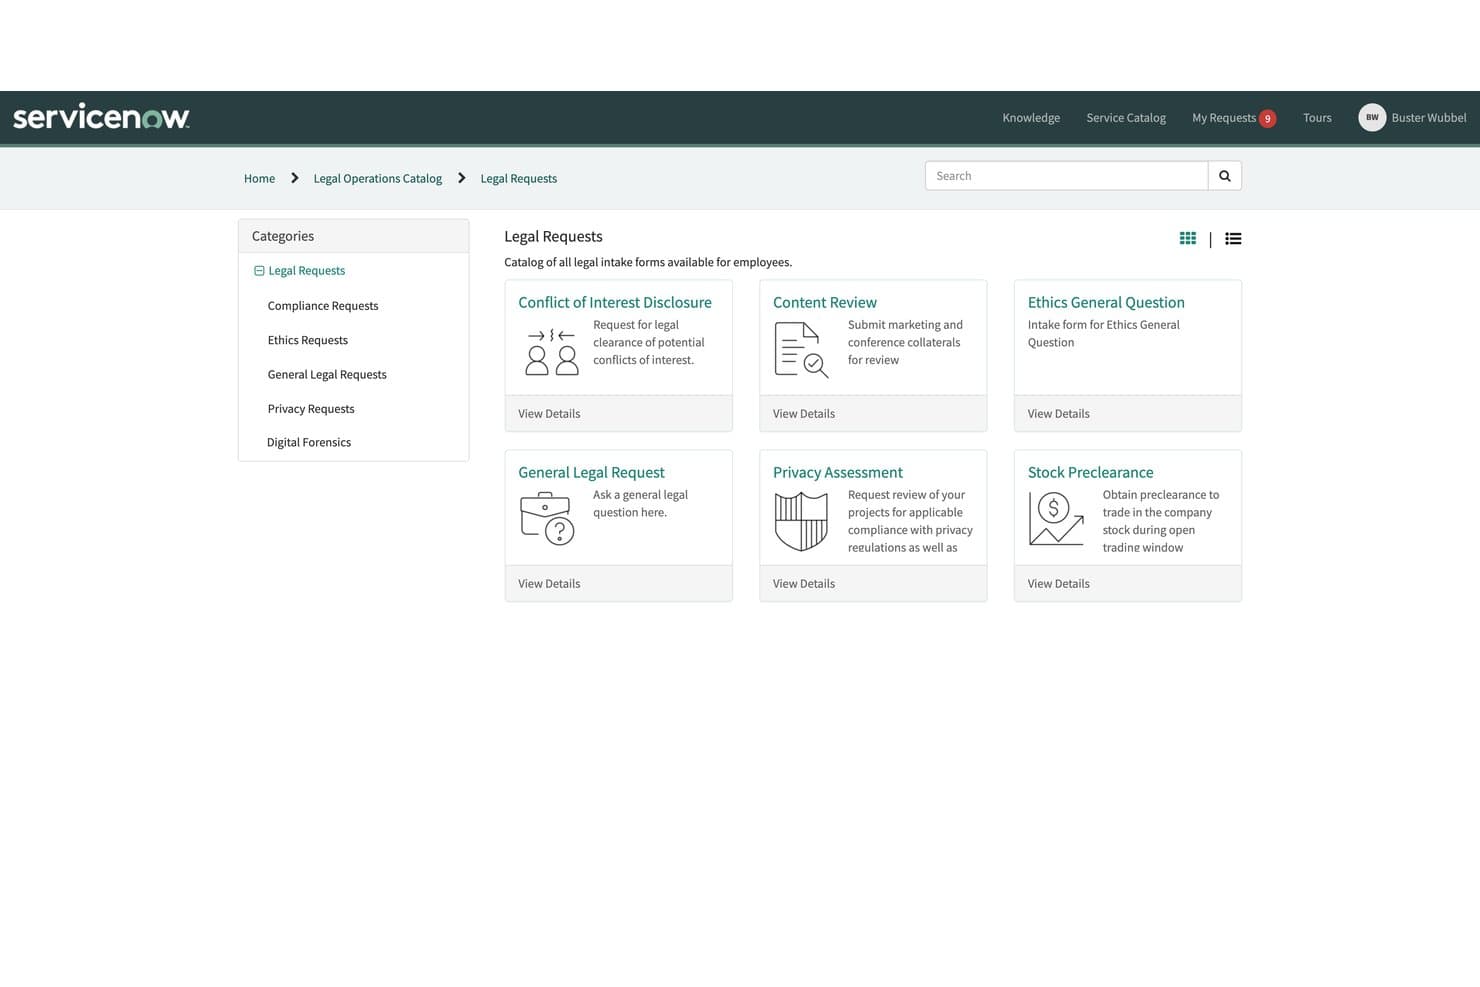This screenshot has width=1480, height=987.
Task: Click 'Request for legal clearance' description
Action: [x=649, y=342]
